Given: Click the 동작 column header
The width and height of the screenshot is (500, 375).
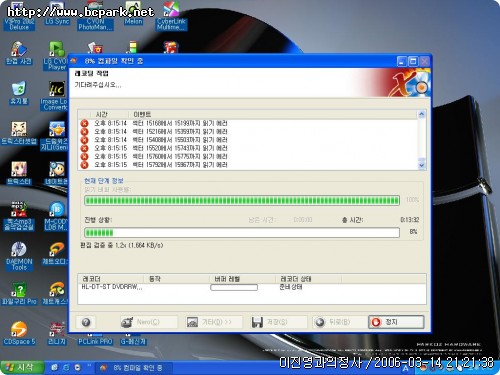Looking at the screenshot, I should 176,279.
